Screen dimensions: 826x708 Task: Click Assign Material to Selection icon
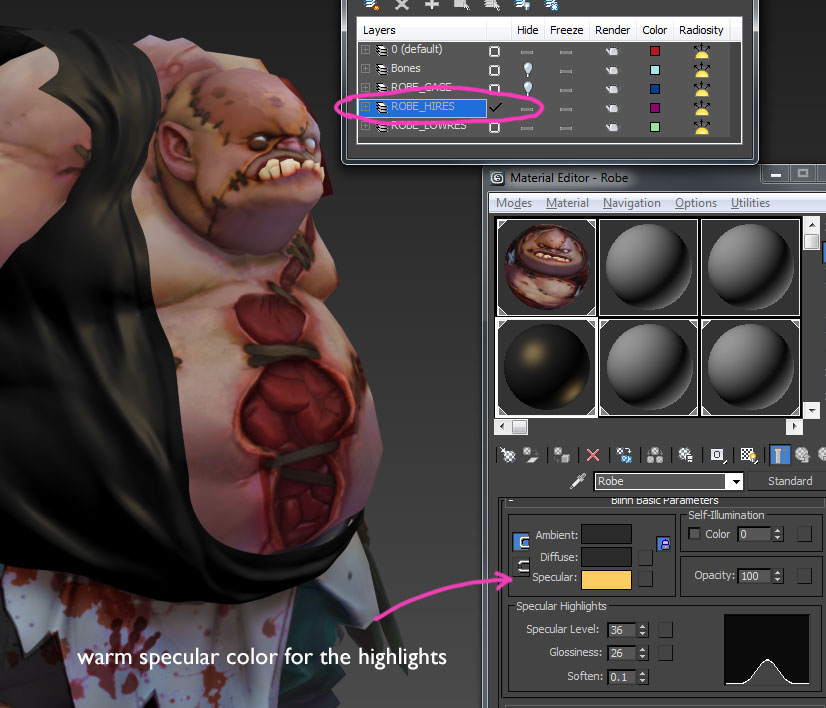[x=562, y=455]
